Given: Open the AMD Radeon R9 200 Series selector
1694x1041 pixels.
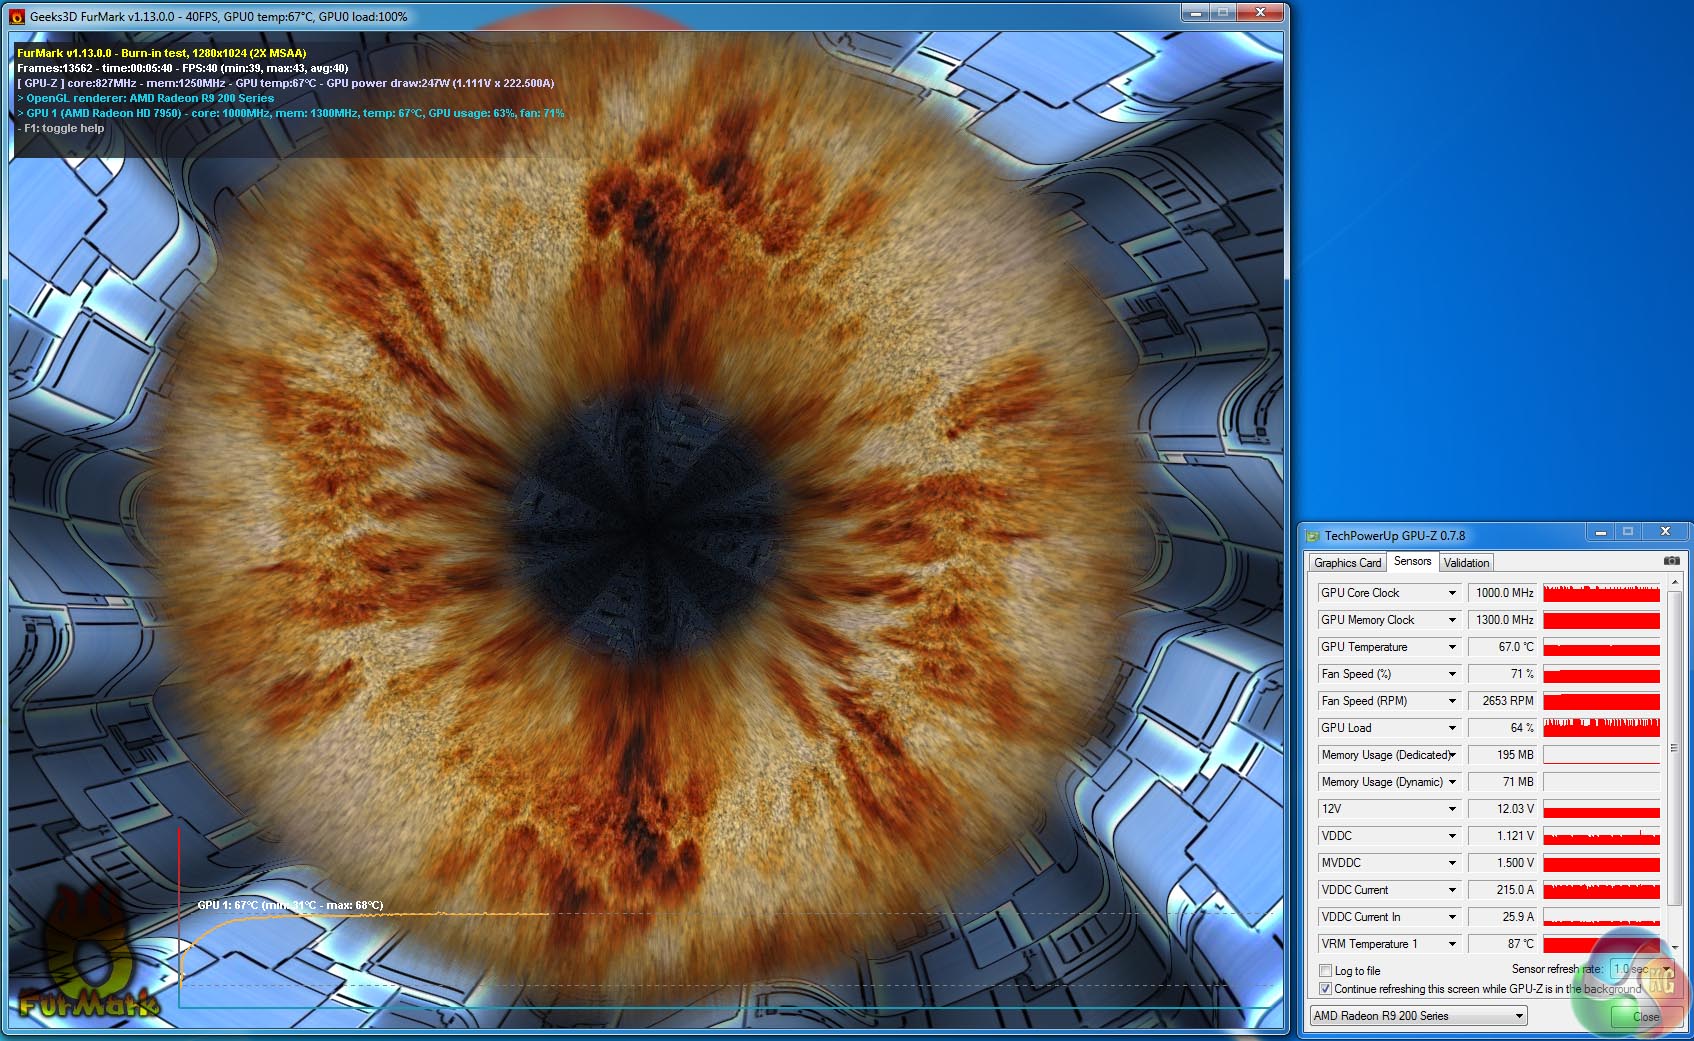Looking at the screenshot, I should [x=1418, y=1016].
